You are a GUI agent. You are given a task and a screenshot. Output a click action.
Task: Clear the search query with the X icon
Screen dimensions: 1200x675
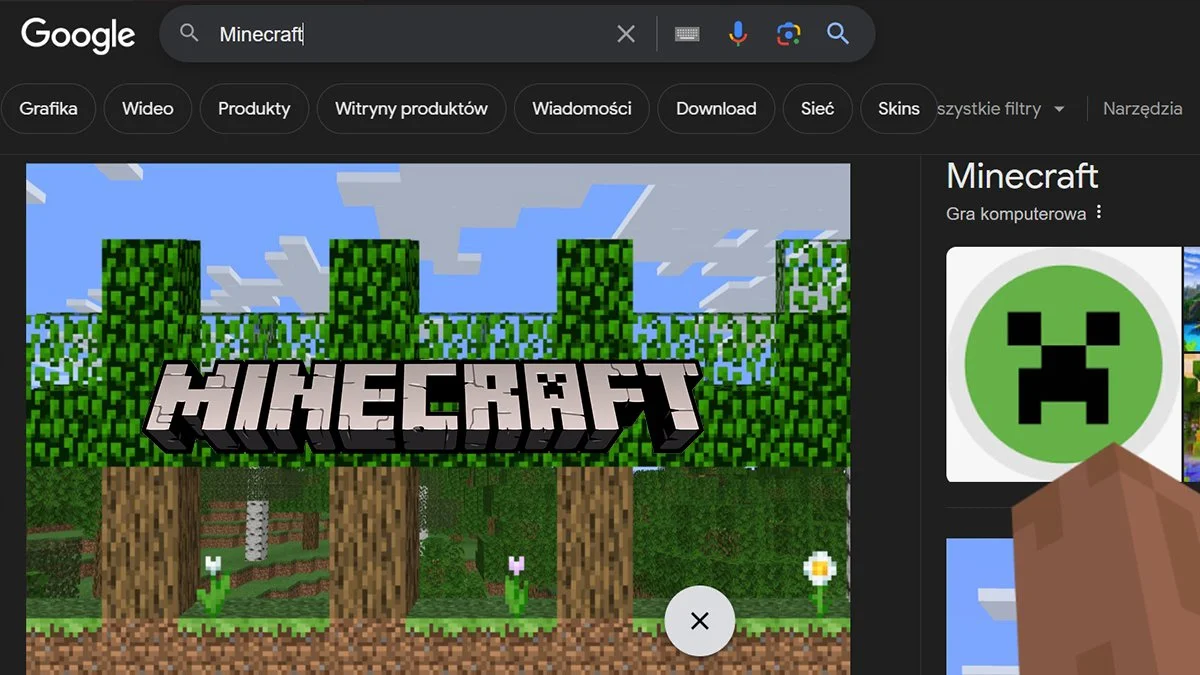click(626, 33)
